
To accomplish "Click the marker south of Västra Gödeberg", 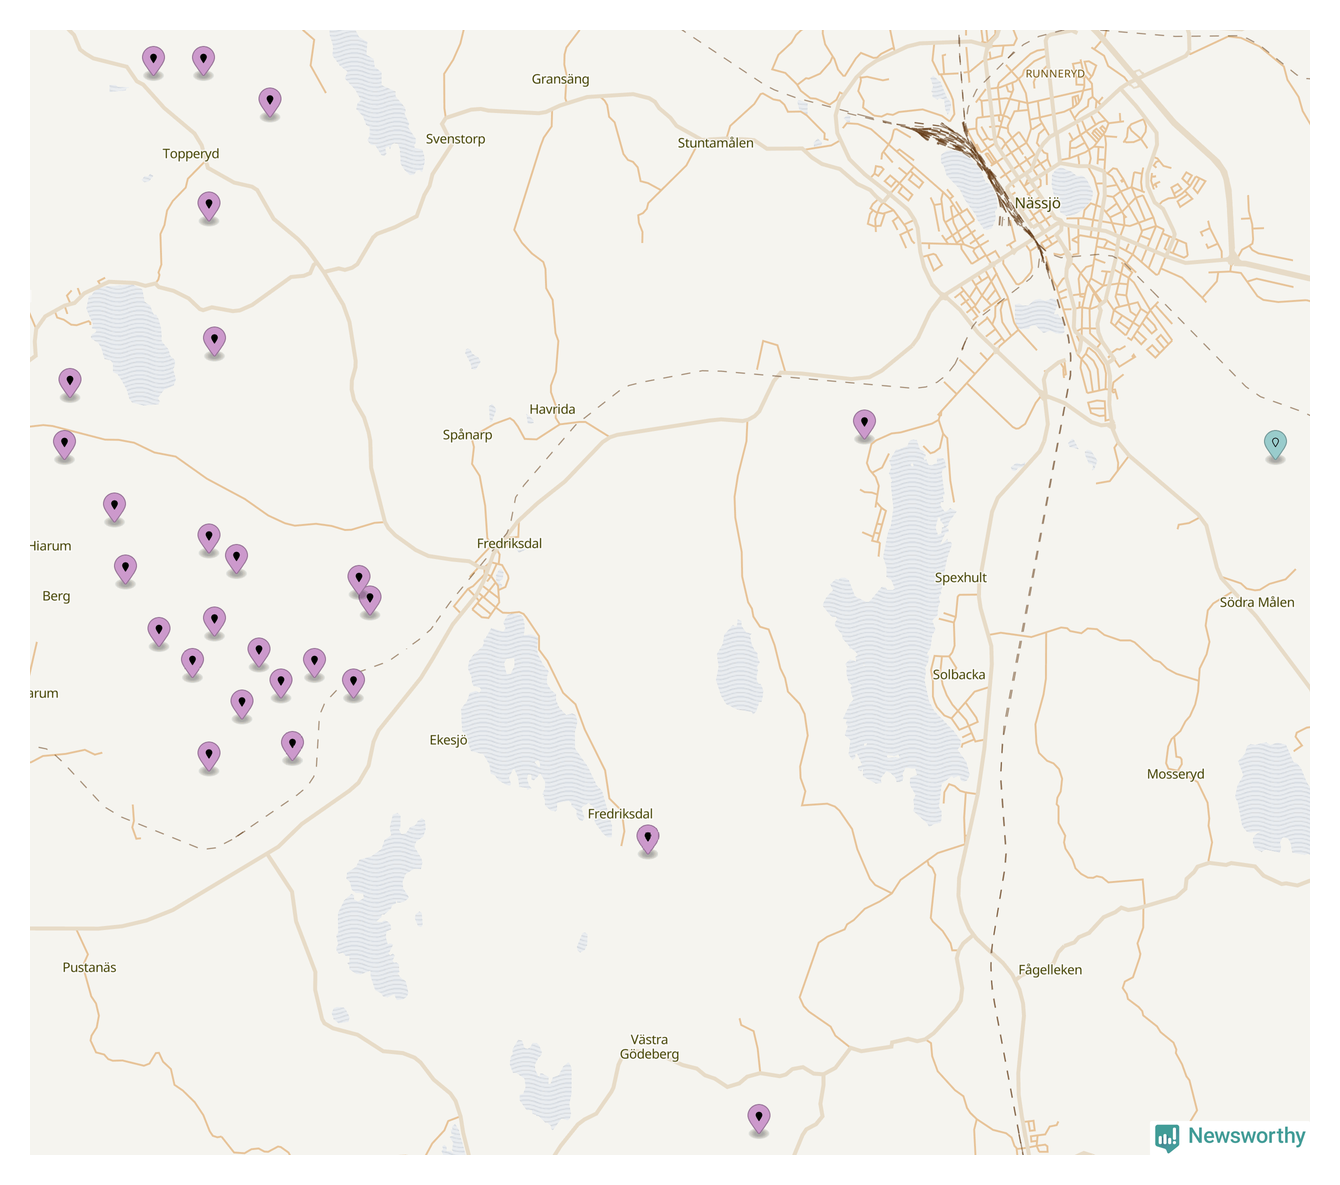I will [x=759, y=1117].
